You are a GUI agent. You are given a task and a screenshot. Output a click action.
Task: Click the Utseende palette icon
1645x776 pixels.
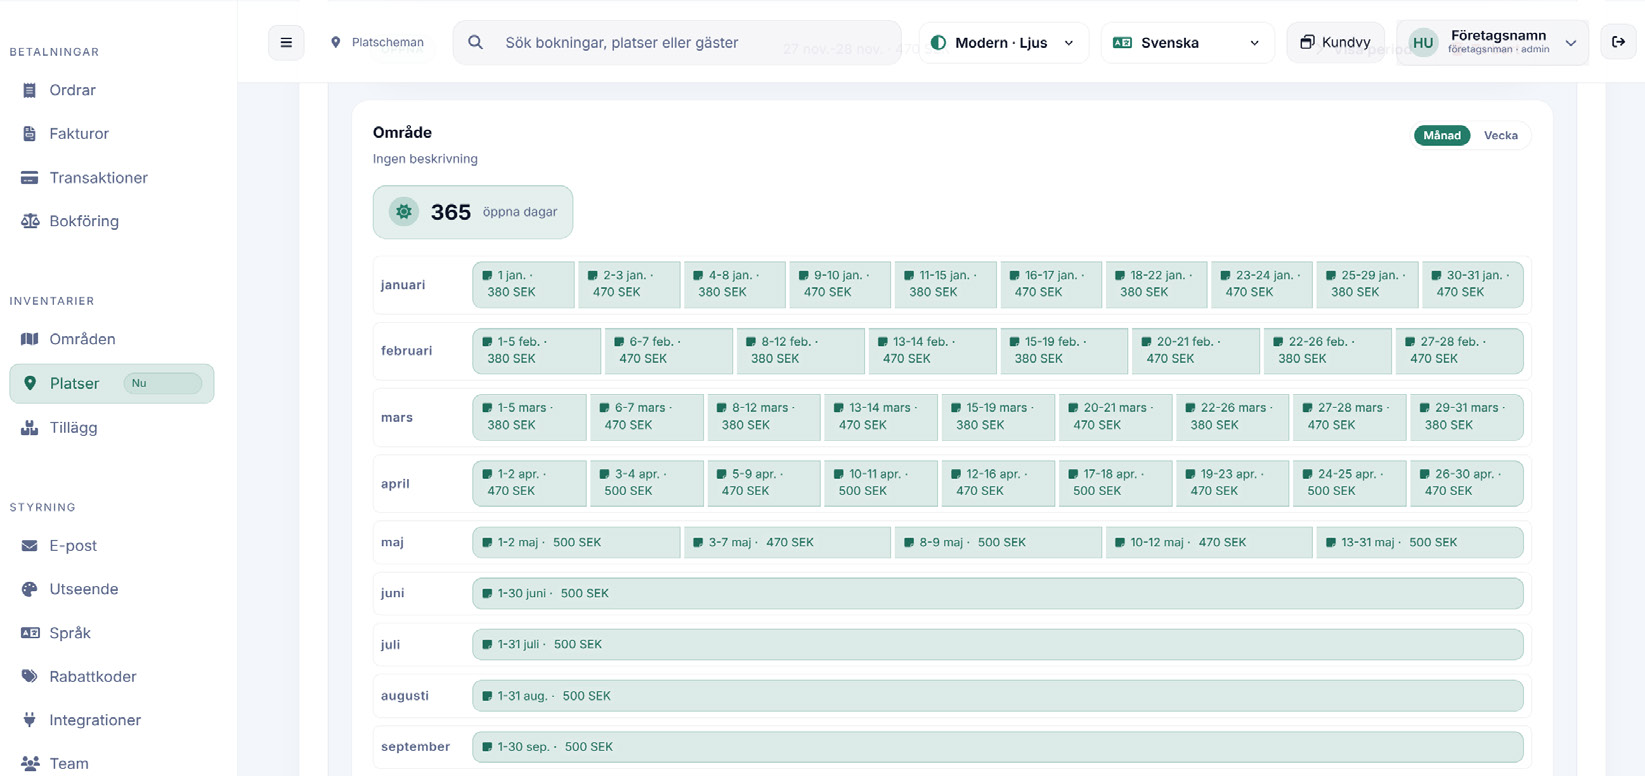(30, 589)
